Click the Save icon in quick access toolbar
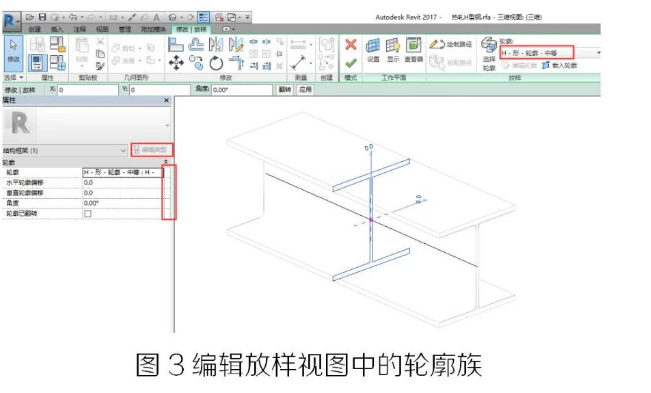This screenshot has height=393, width=651. 42,17
